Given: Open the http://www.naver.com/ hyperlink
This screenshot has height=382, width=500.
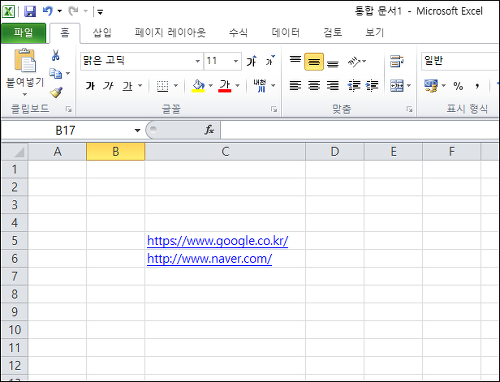Looking at the screenshot, I should pyautogui.click(x=209, y=259).
